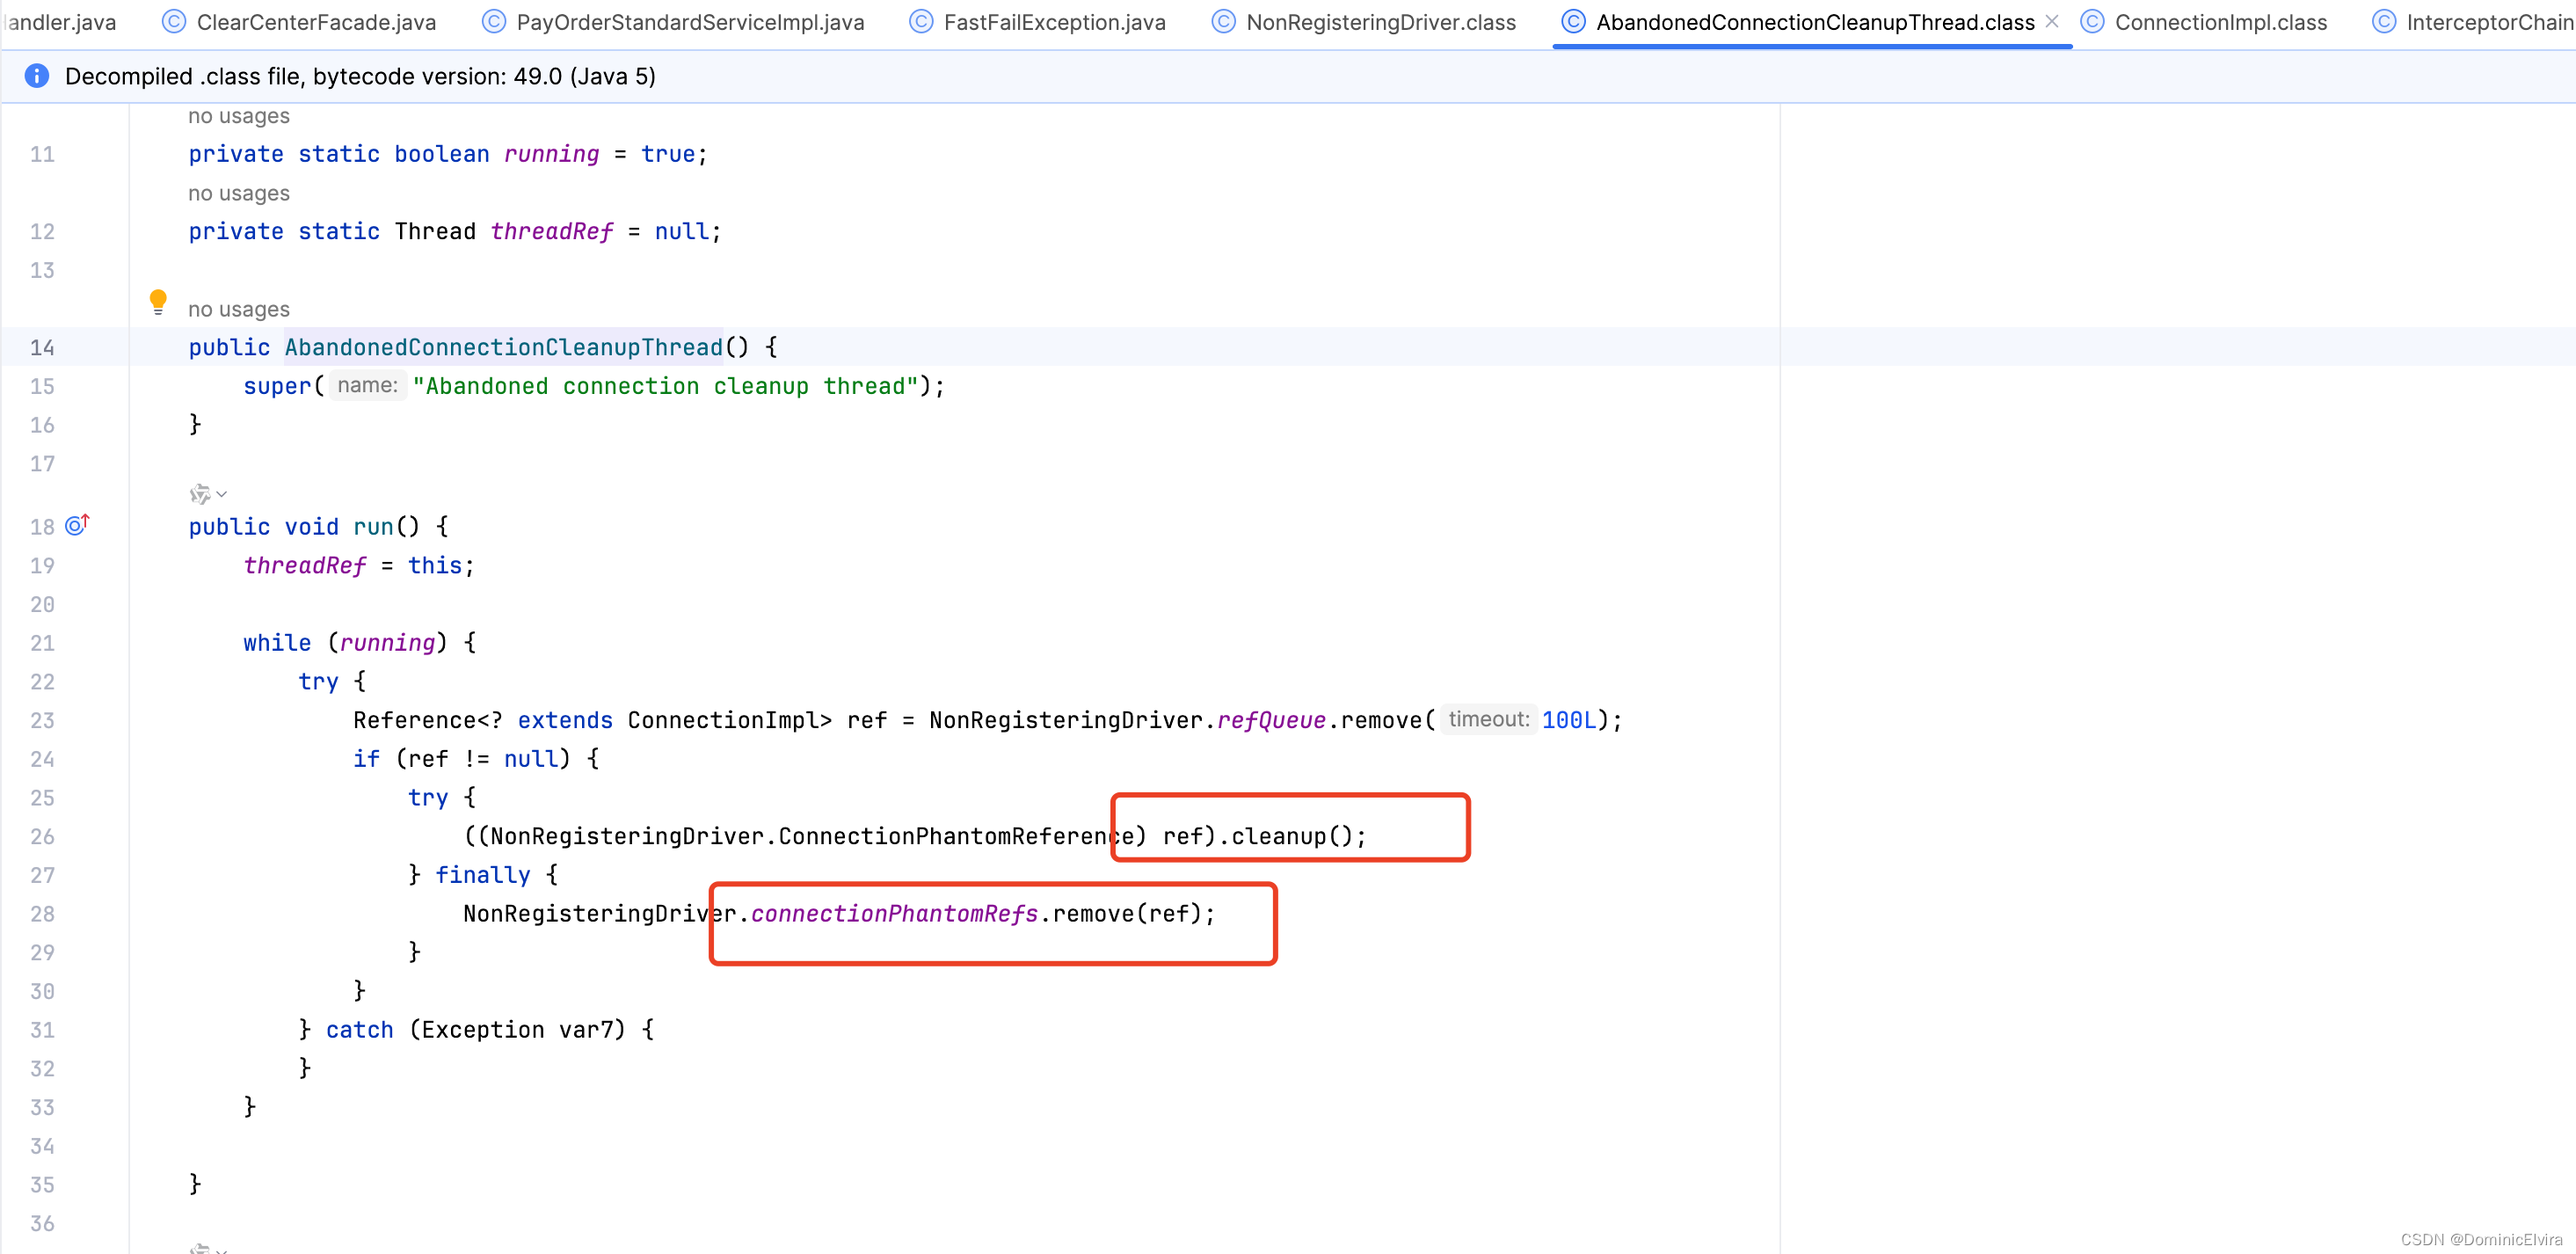Click the 'threadRef' field declaration on line 12
The image size is (2576, 1254).
coord(551,232)
